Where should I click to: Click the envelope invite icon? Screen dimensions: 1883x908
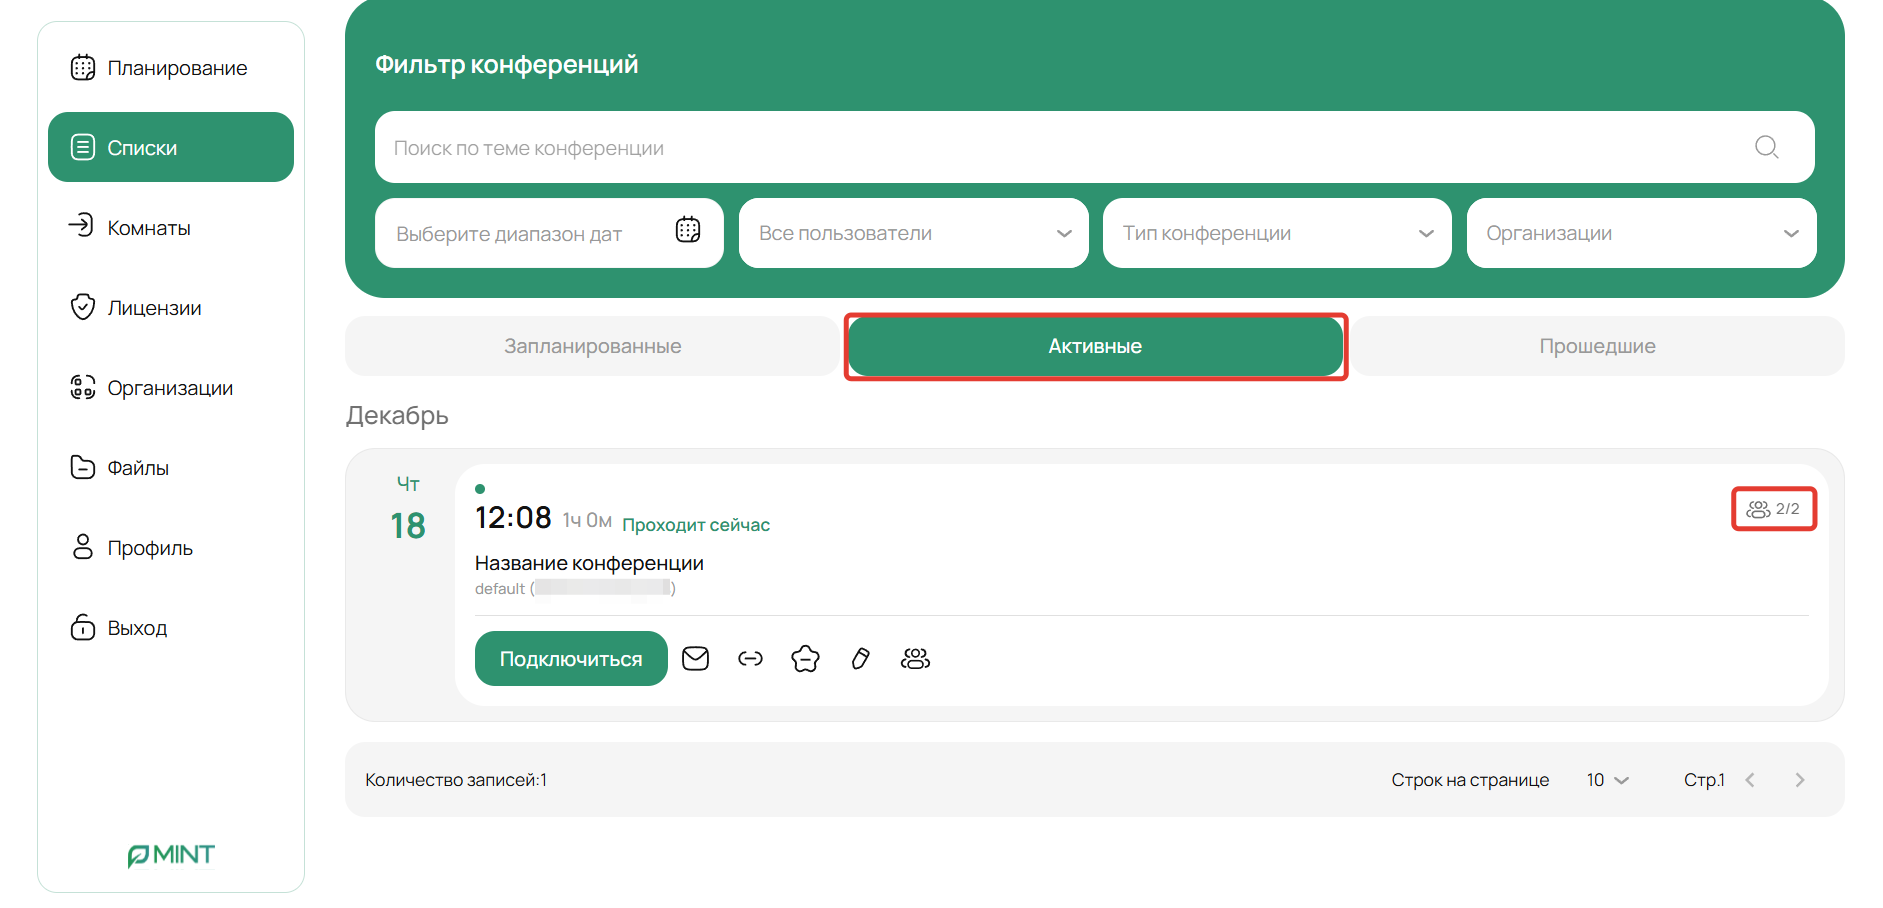tap(695, 658)
